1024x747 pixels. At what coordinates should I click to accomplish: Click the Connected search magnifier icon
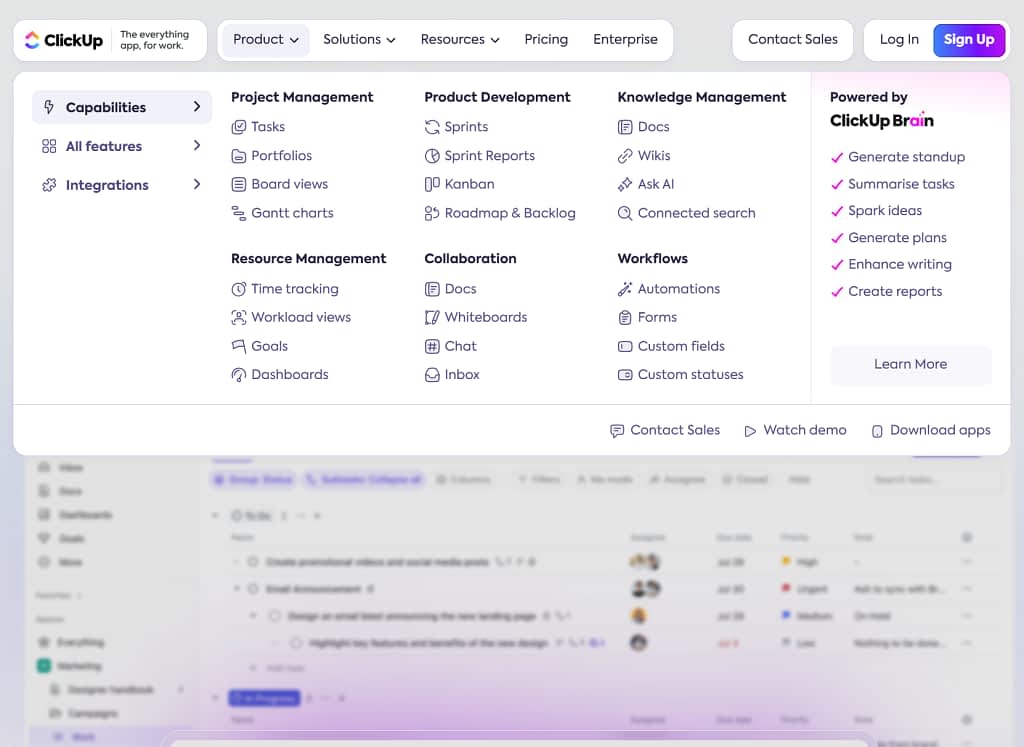(x=625, y=214)
